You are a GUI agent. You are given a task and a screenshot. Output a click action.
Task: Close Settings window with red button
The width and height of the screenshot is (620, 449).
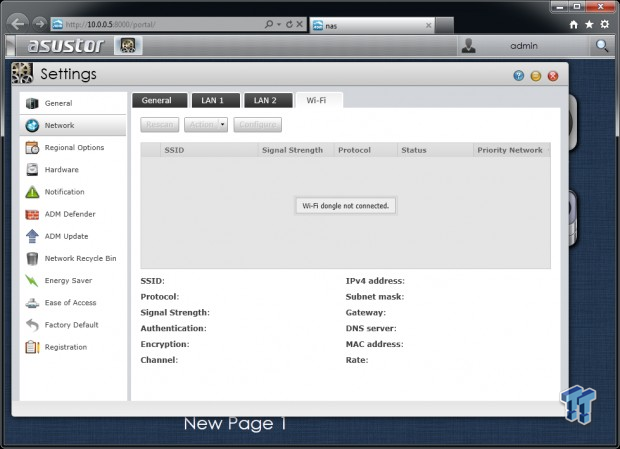pyautogui.click(x=553, y=76)
